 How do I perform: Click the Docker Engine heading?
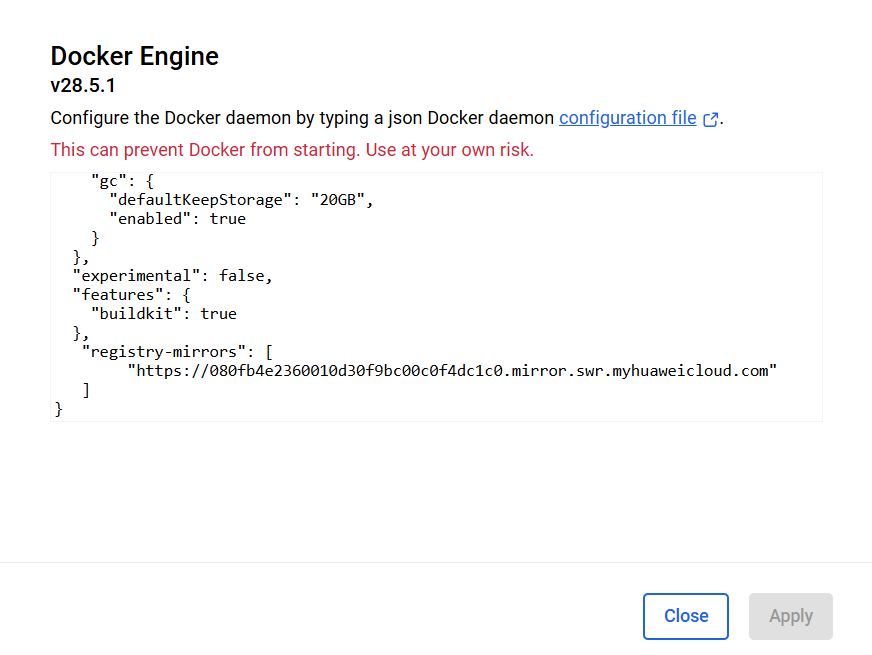coord(135,56)
